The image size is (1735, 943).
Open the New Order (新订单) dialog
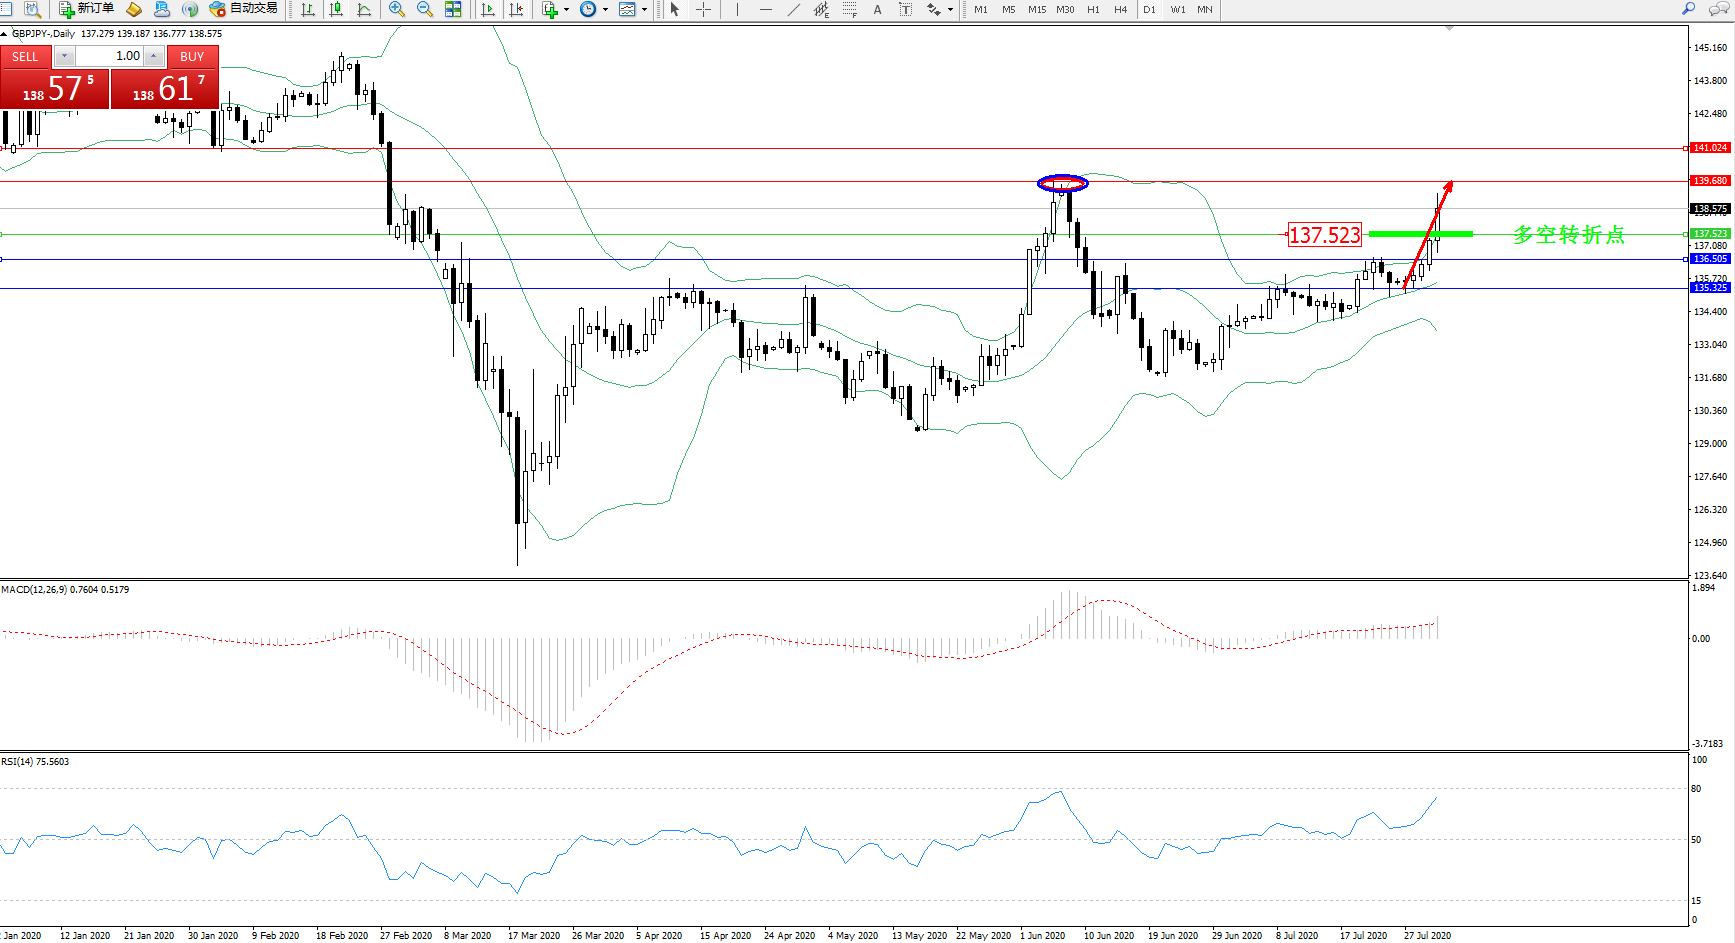[x=87, y=9]
